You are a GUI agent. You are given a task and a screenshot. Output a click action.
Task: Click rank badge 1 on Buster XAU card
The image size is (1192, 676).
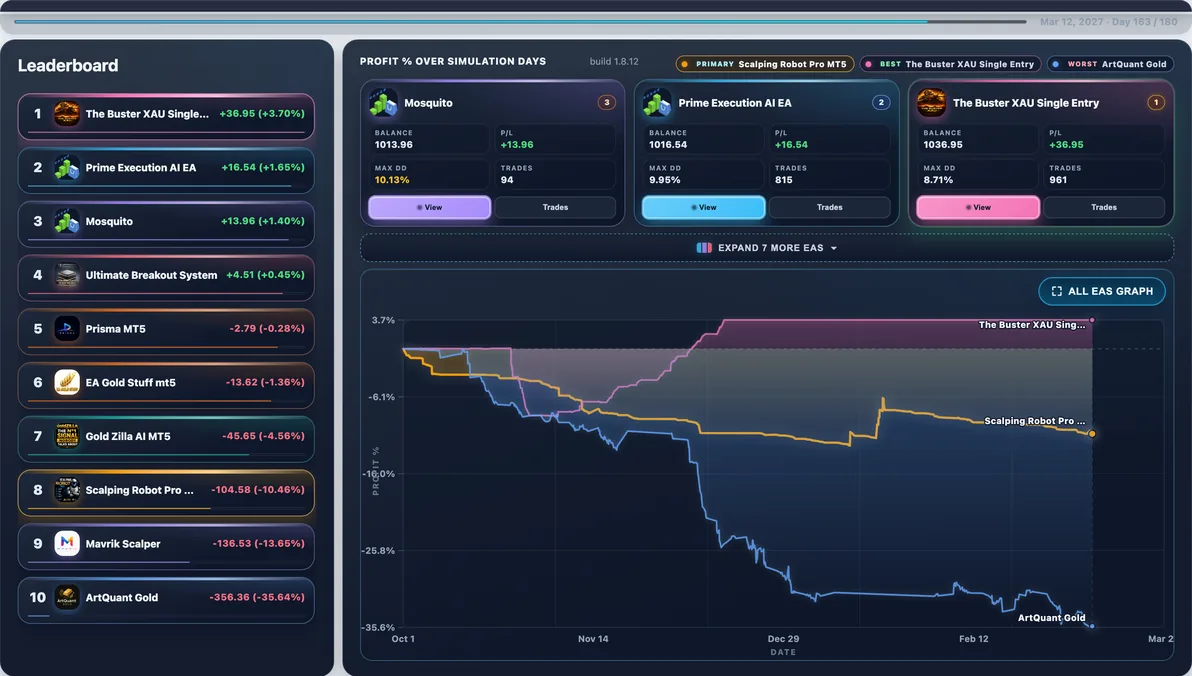1156,103
